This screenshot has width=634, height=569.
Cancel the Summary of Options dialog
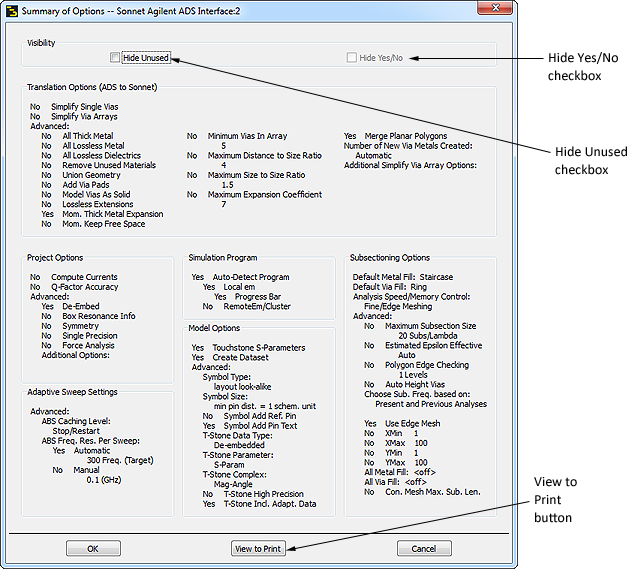[424, 549]
